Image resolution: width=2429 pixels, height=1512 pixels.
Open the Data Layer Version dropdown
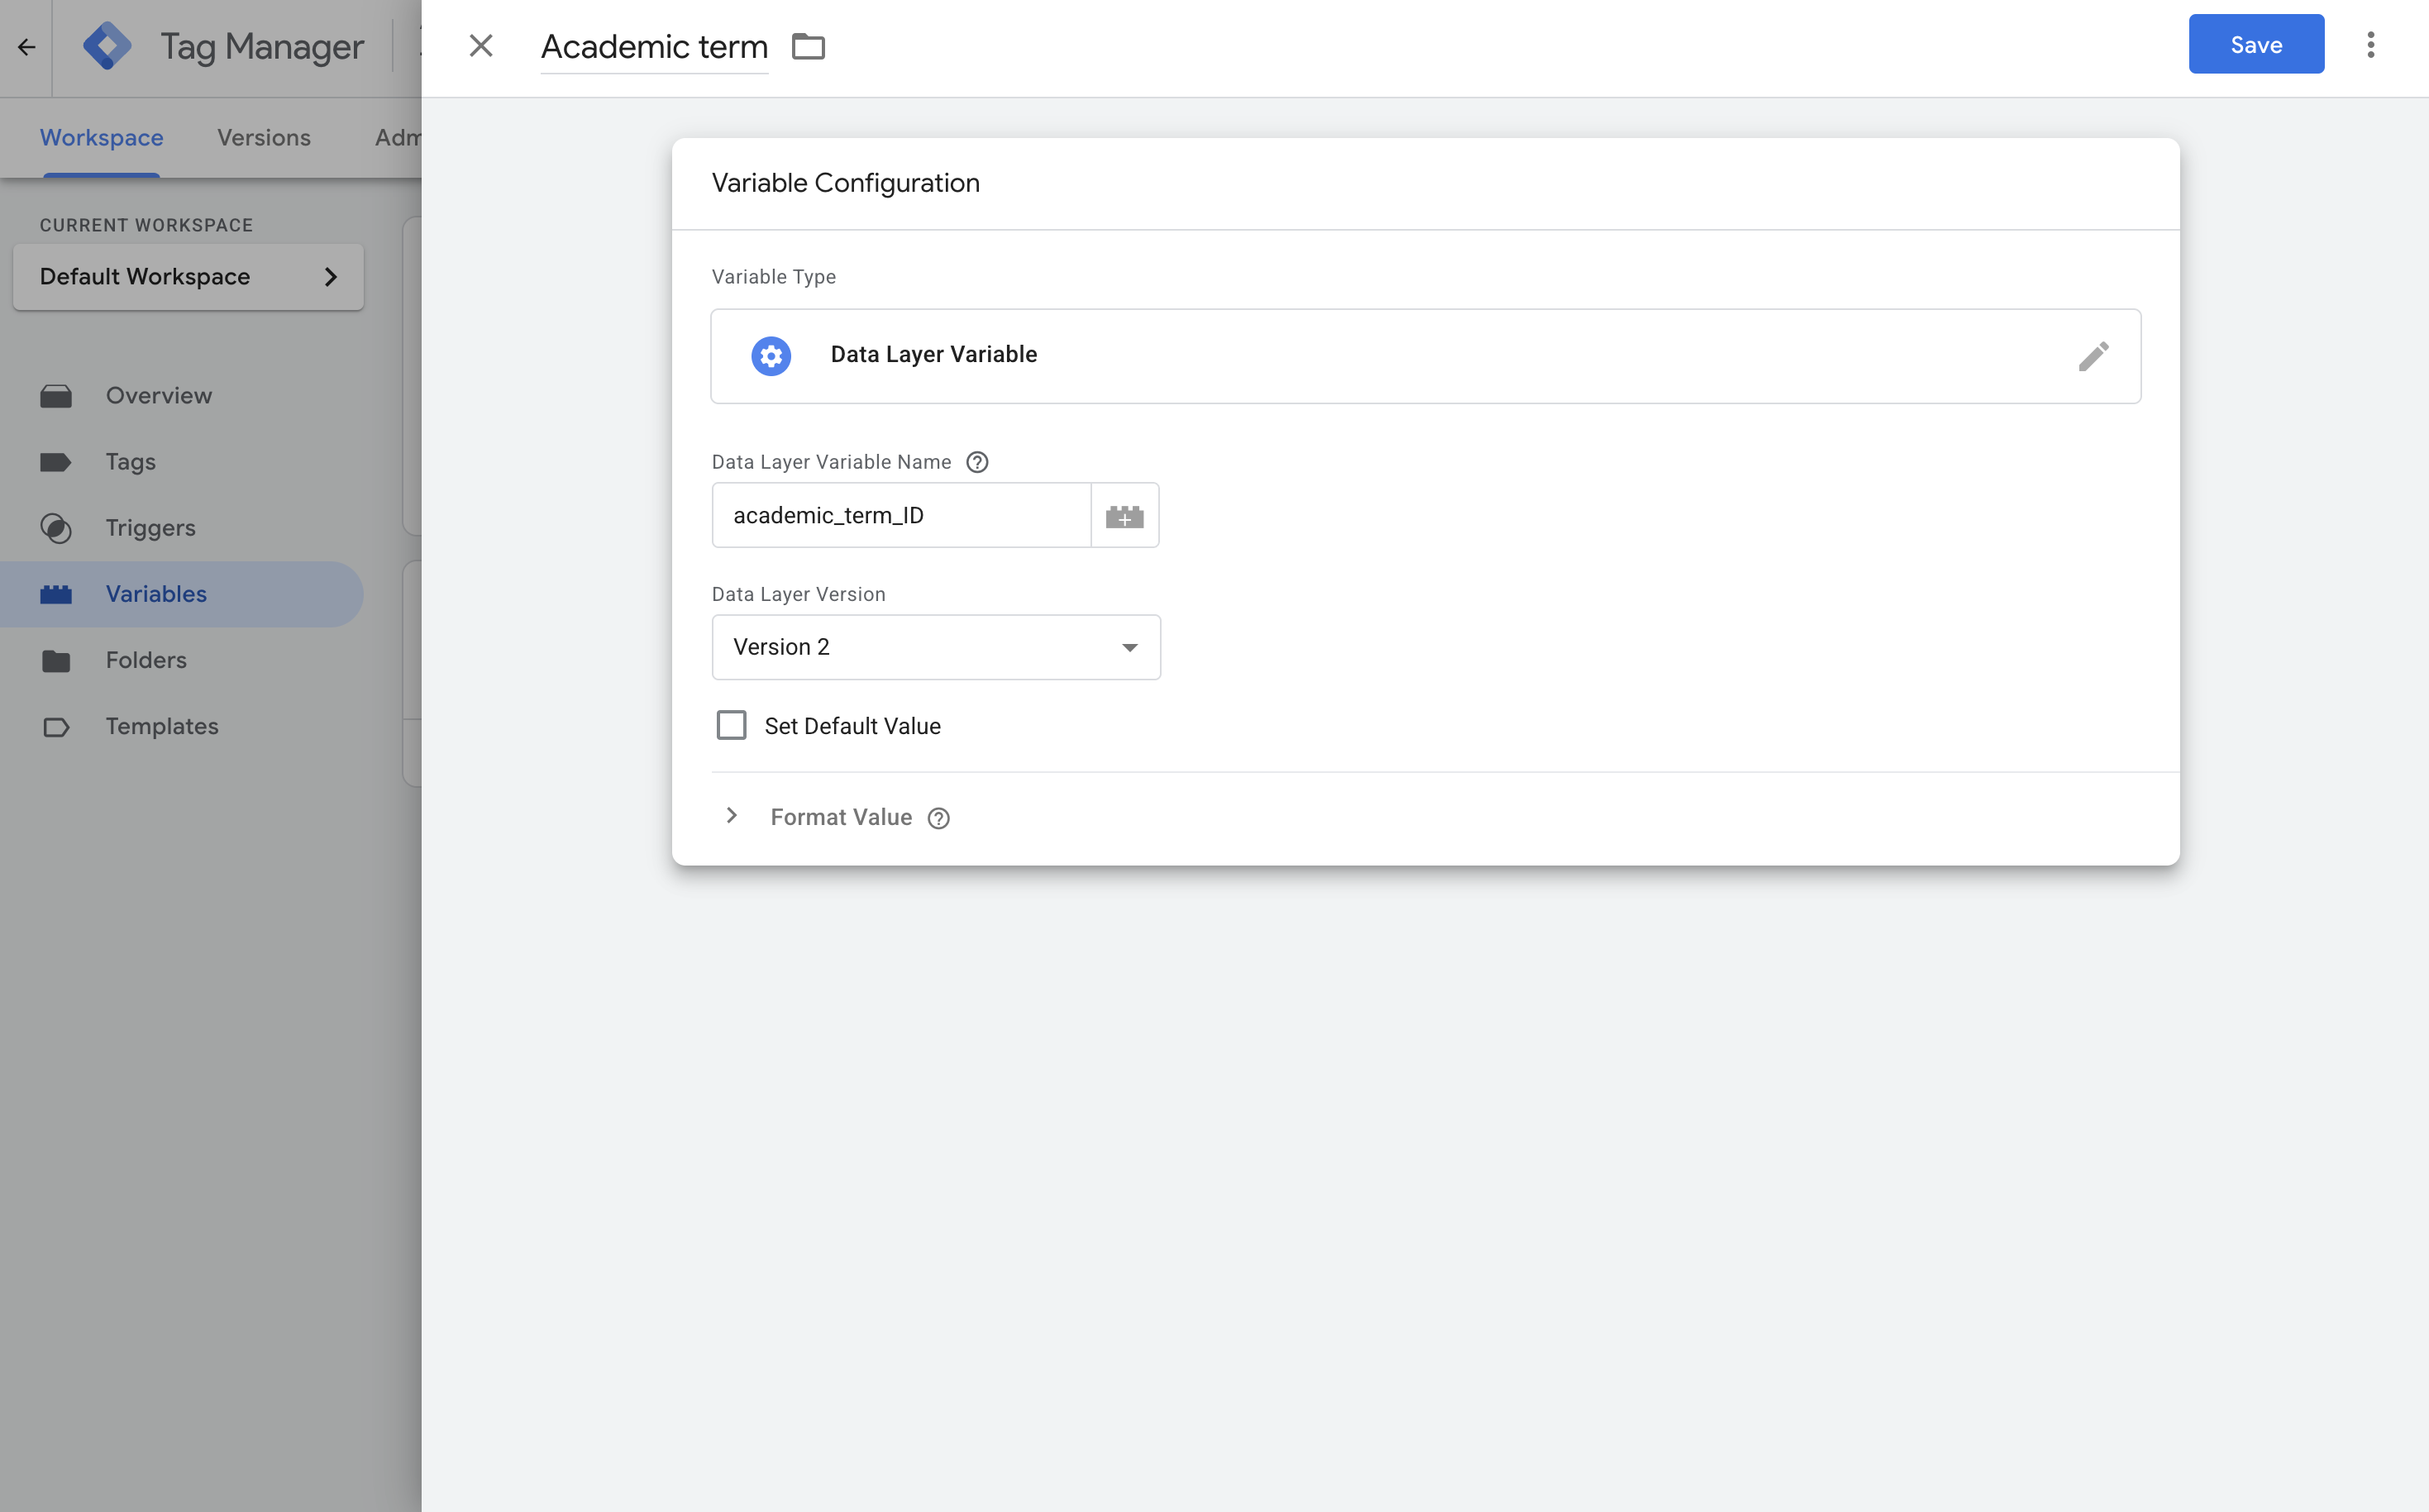coord(936,647)
